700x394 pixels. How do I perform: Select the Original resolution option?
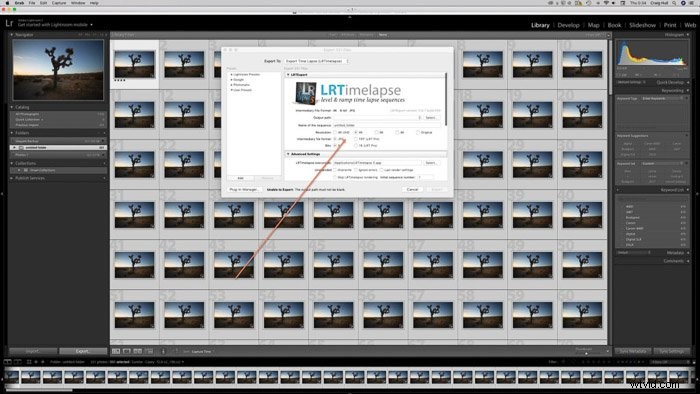point(418,133)
